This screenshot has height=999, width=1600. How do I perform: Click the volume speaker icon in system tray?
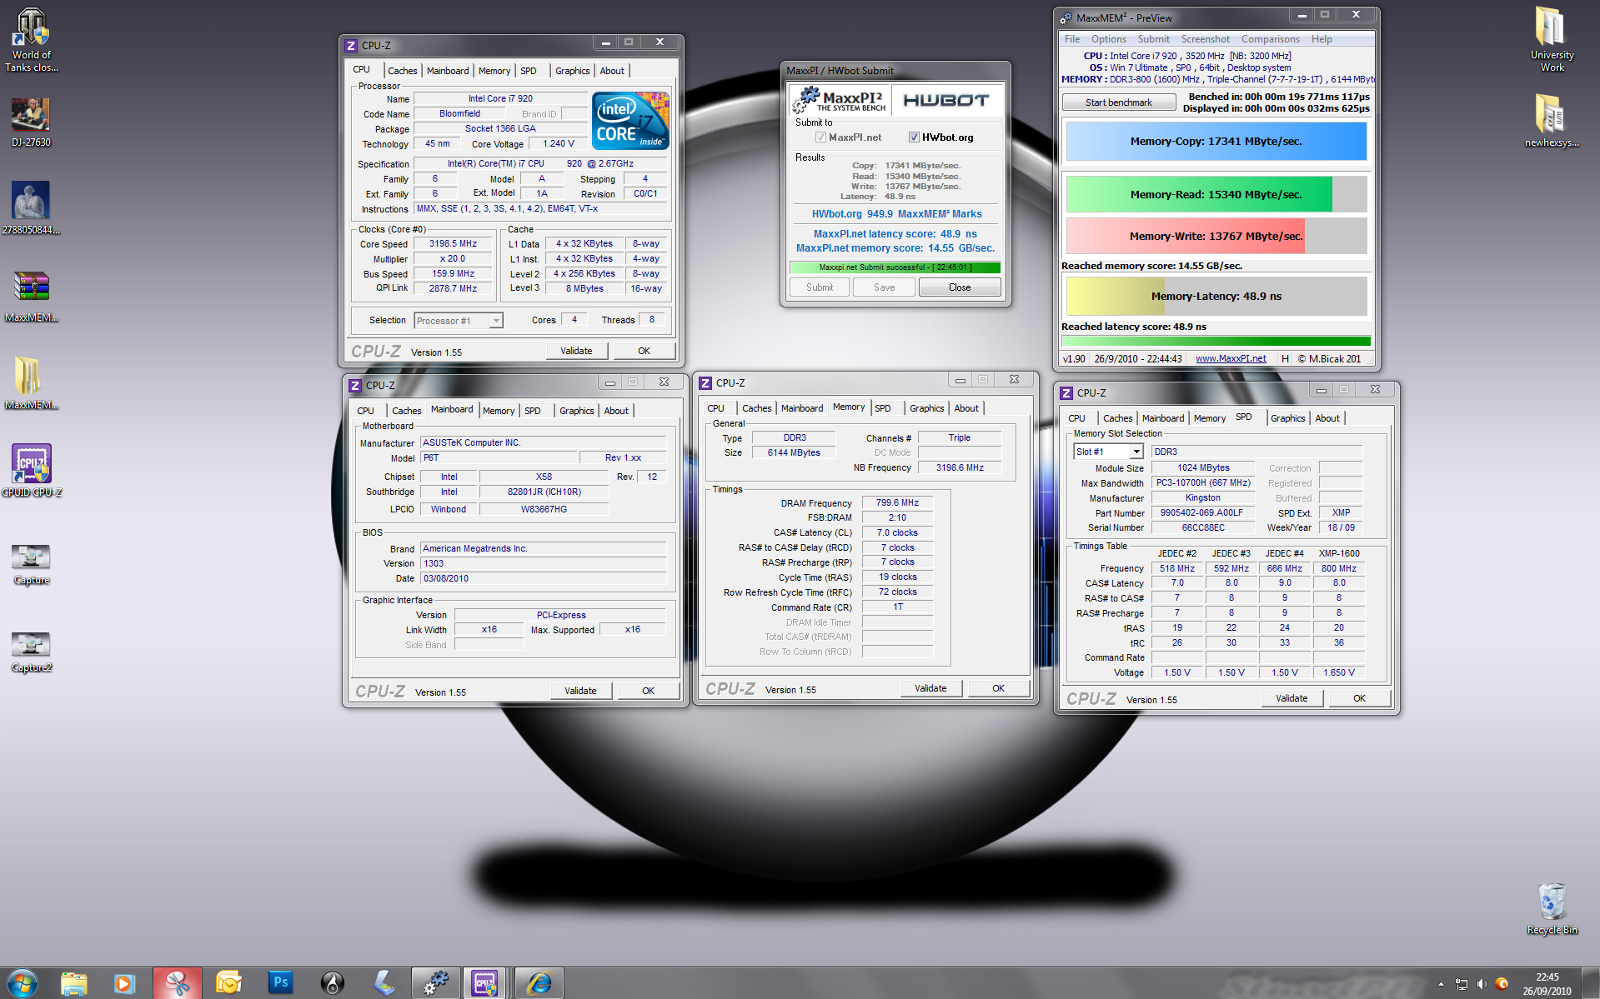click(x=1481, y=984)
